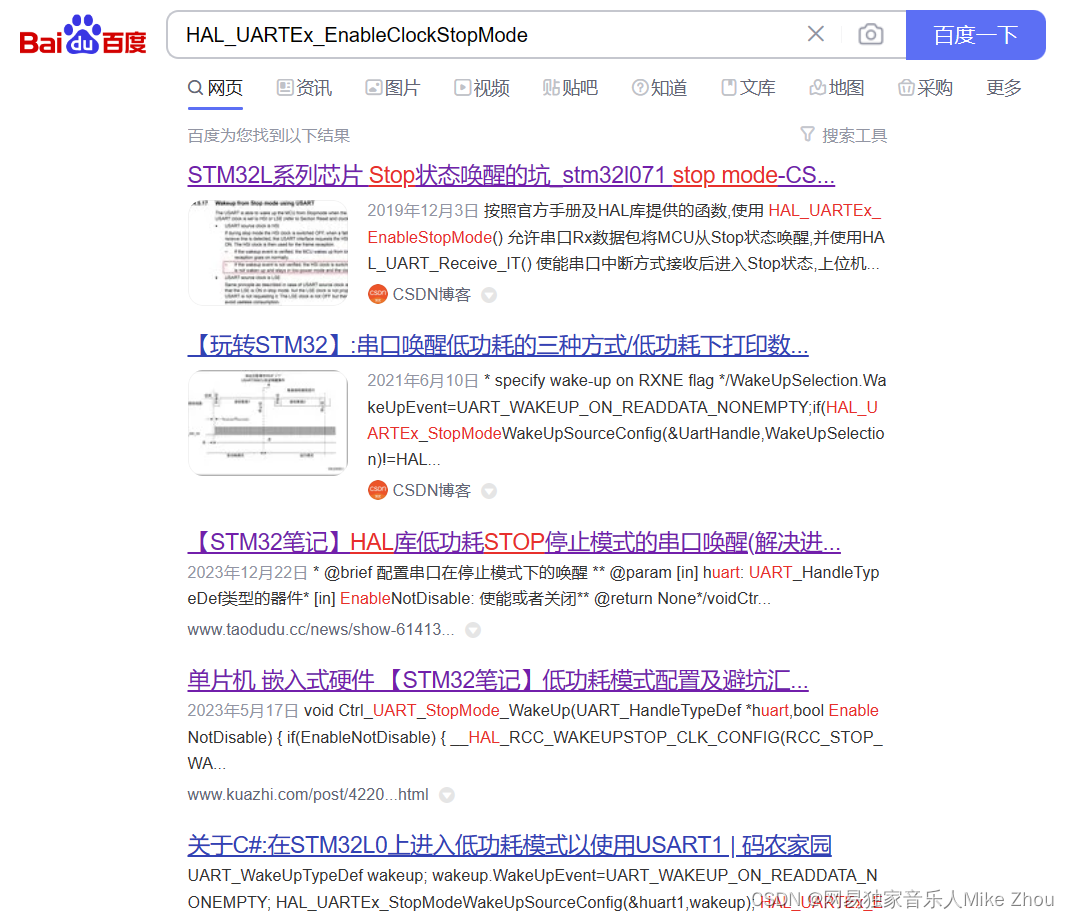The width and height of the screenshot is (1069, 919).
Task: Click the 地图 map icon
Action: 818,88
